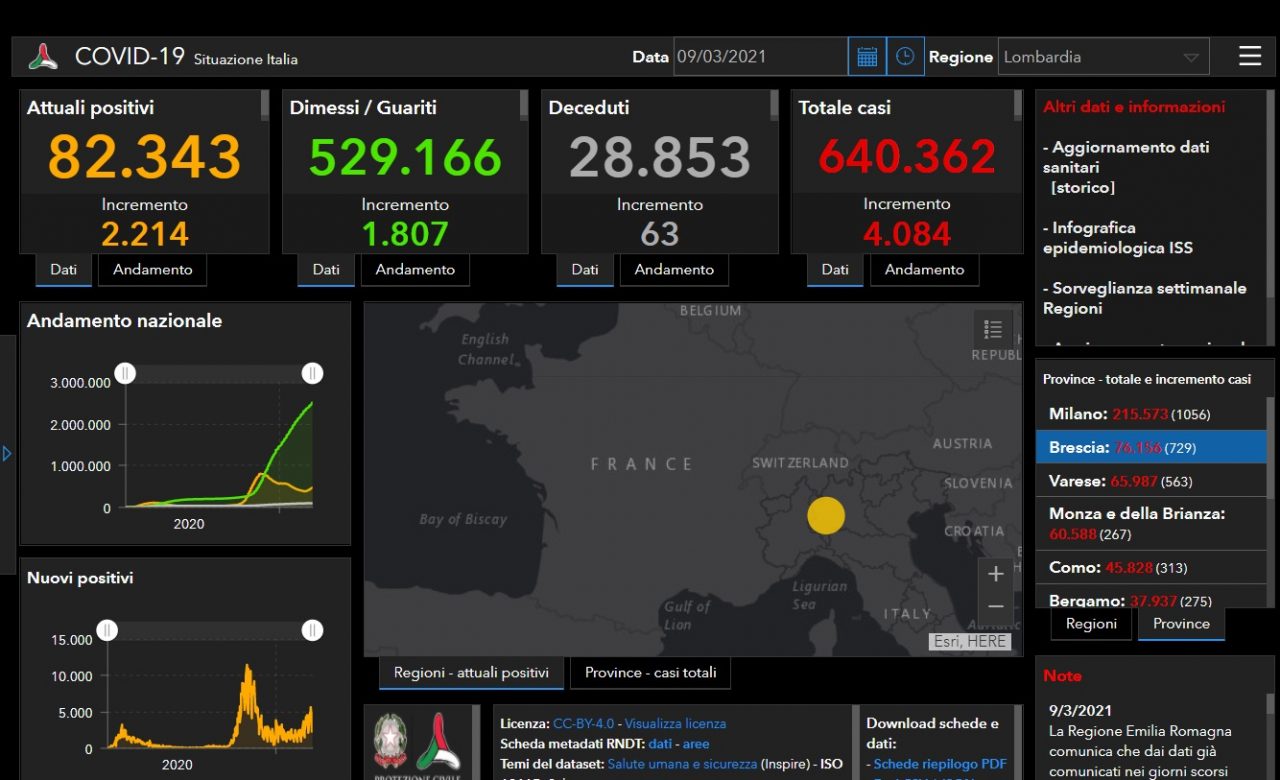Screen dimensions: 1280x780
Task: Click the clock time icon
Action: (904, 57)
